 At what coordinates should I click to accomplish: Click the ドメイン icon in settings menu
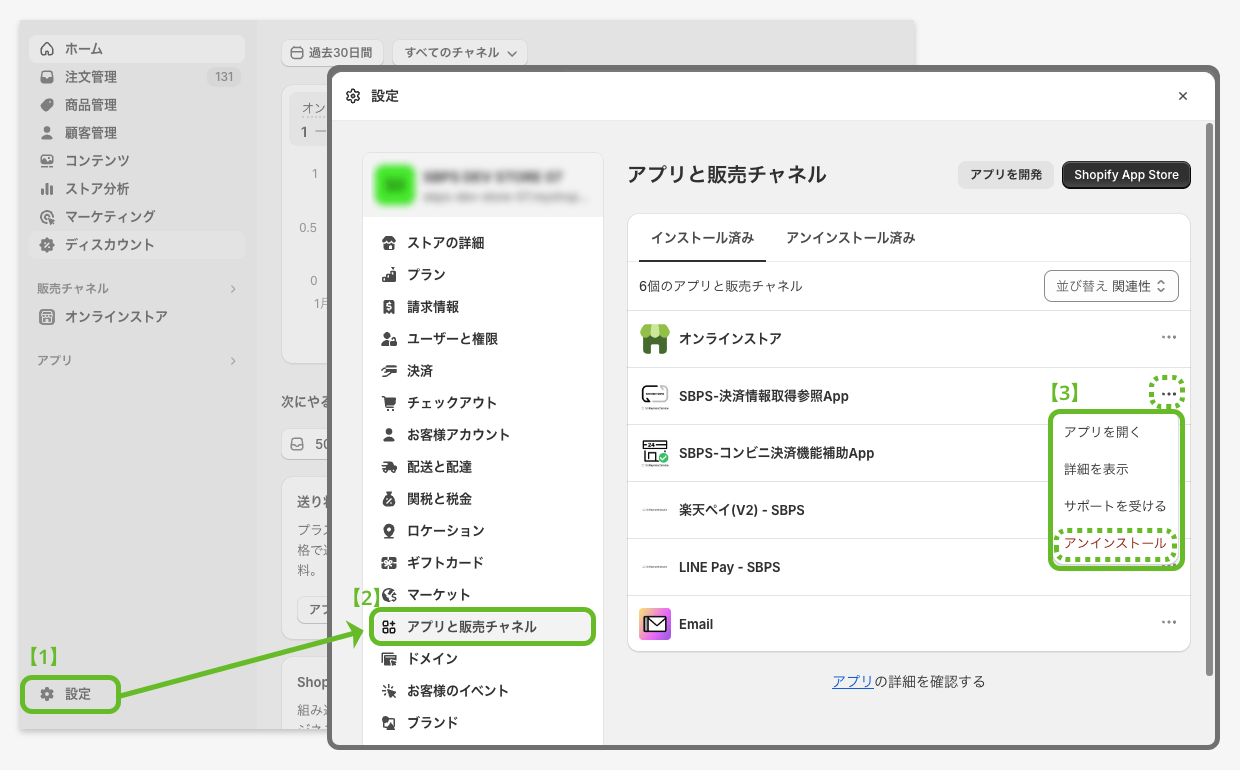(x=389, y=659)
